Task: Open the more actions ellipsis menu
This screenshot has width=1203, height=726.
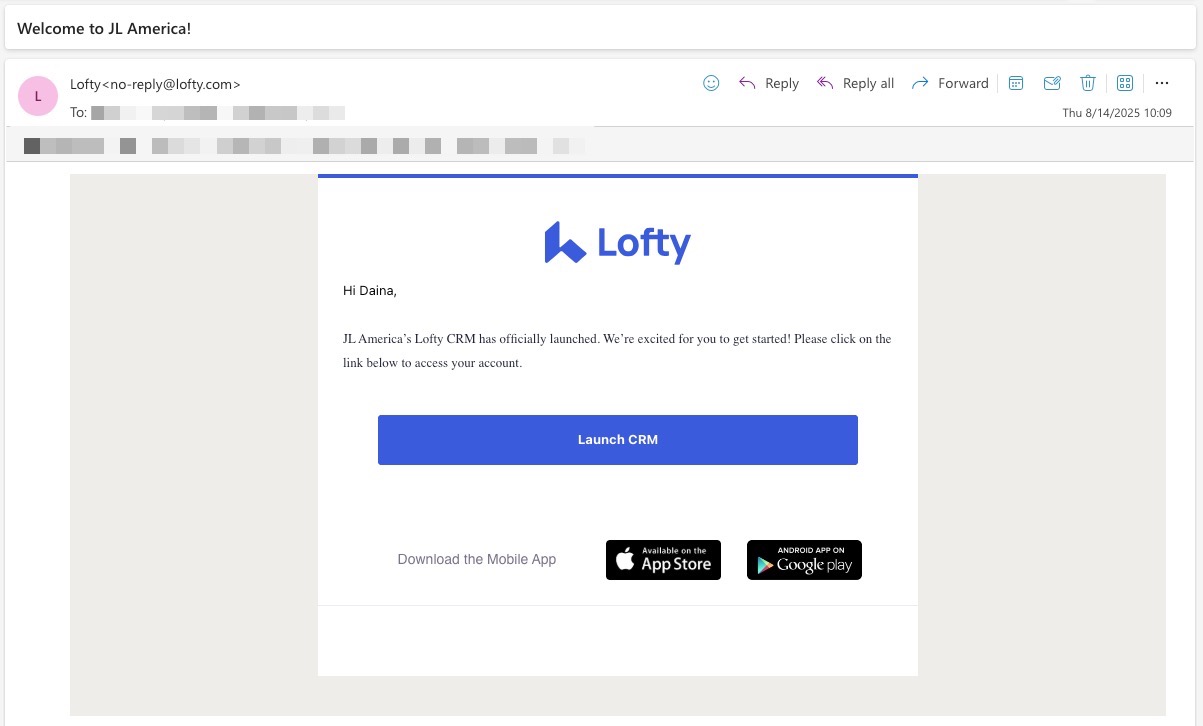Action: pyautogui.click(x=1161, y=83)
